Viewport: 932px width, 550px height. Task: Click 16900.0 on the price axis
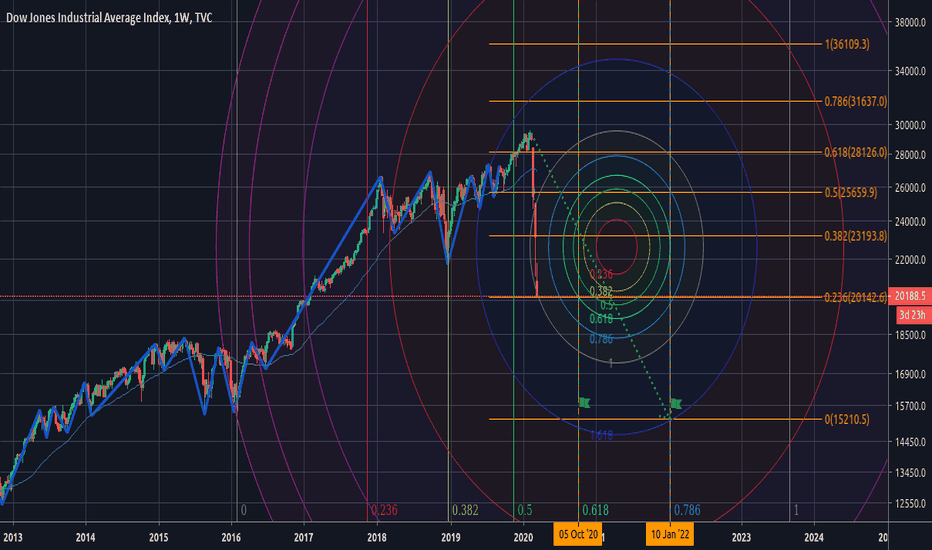(x=910, y=374)
